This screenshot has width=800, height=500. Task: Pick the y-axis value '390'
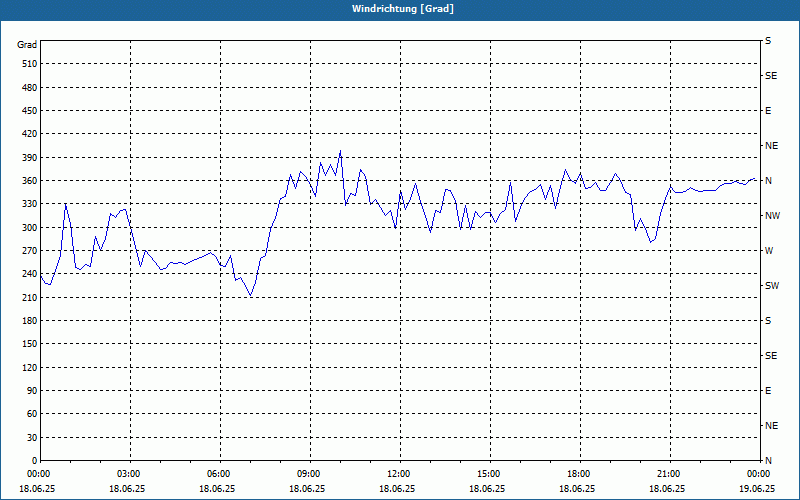[x=30, y=157]
